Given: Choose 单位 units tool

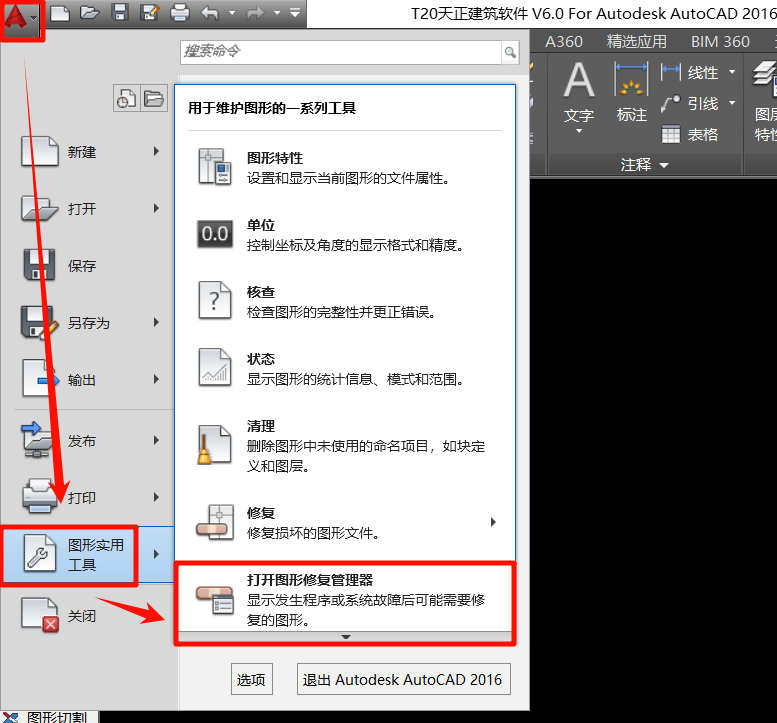Looking at the screenshot, I should [345, 234].
